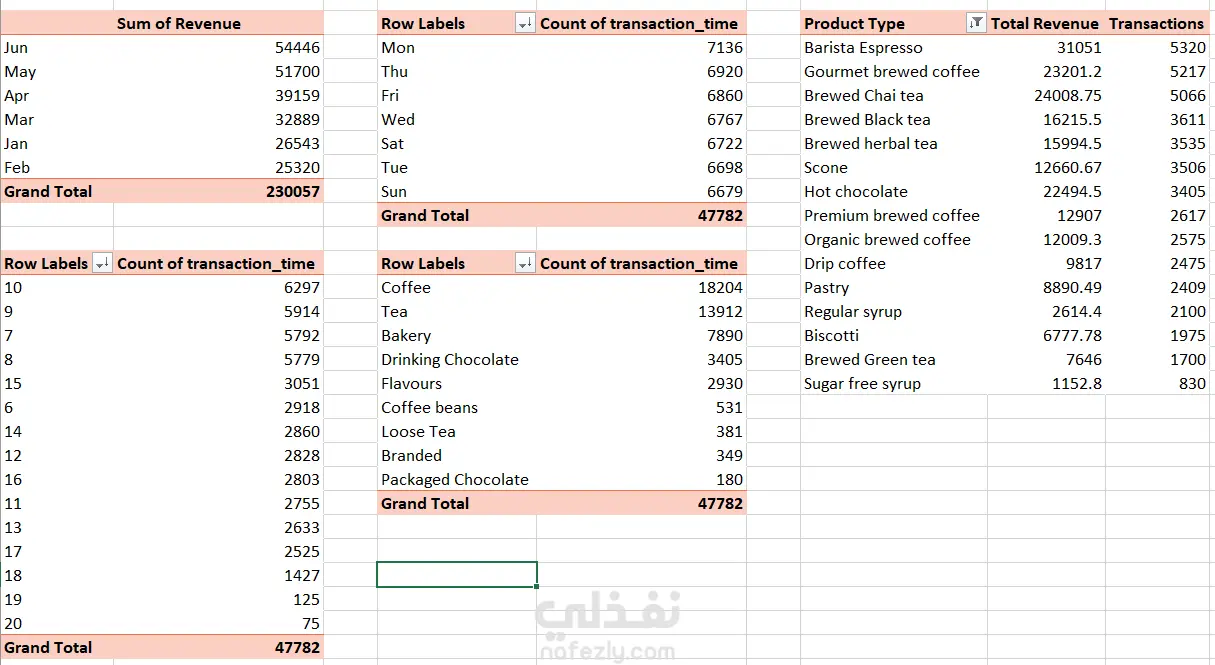1215x665 pixels.
Task: Select the empty green-outlined active cell
Action: [x=456, y=575]
